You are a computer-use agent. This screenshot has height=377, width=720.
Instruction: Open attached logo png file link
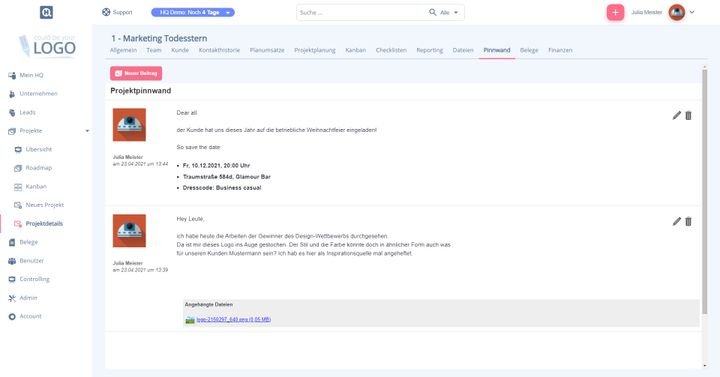[x=234, y=320]
